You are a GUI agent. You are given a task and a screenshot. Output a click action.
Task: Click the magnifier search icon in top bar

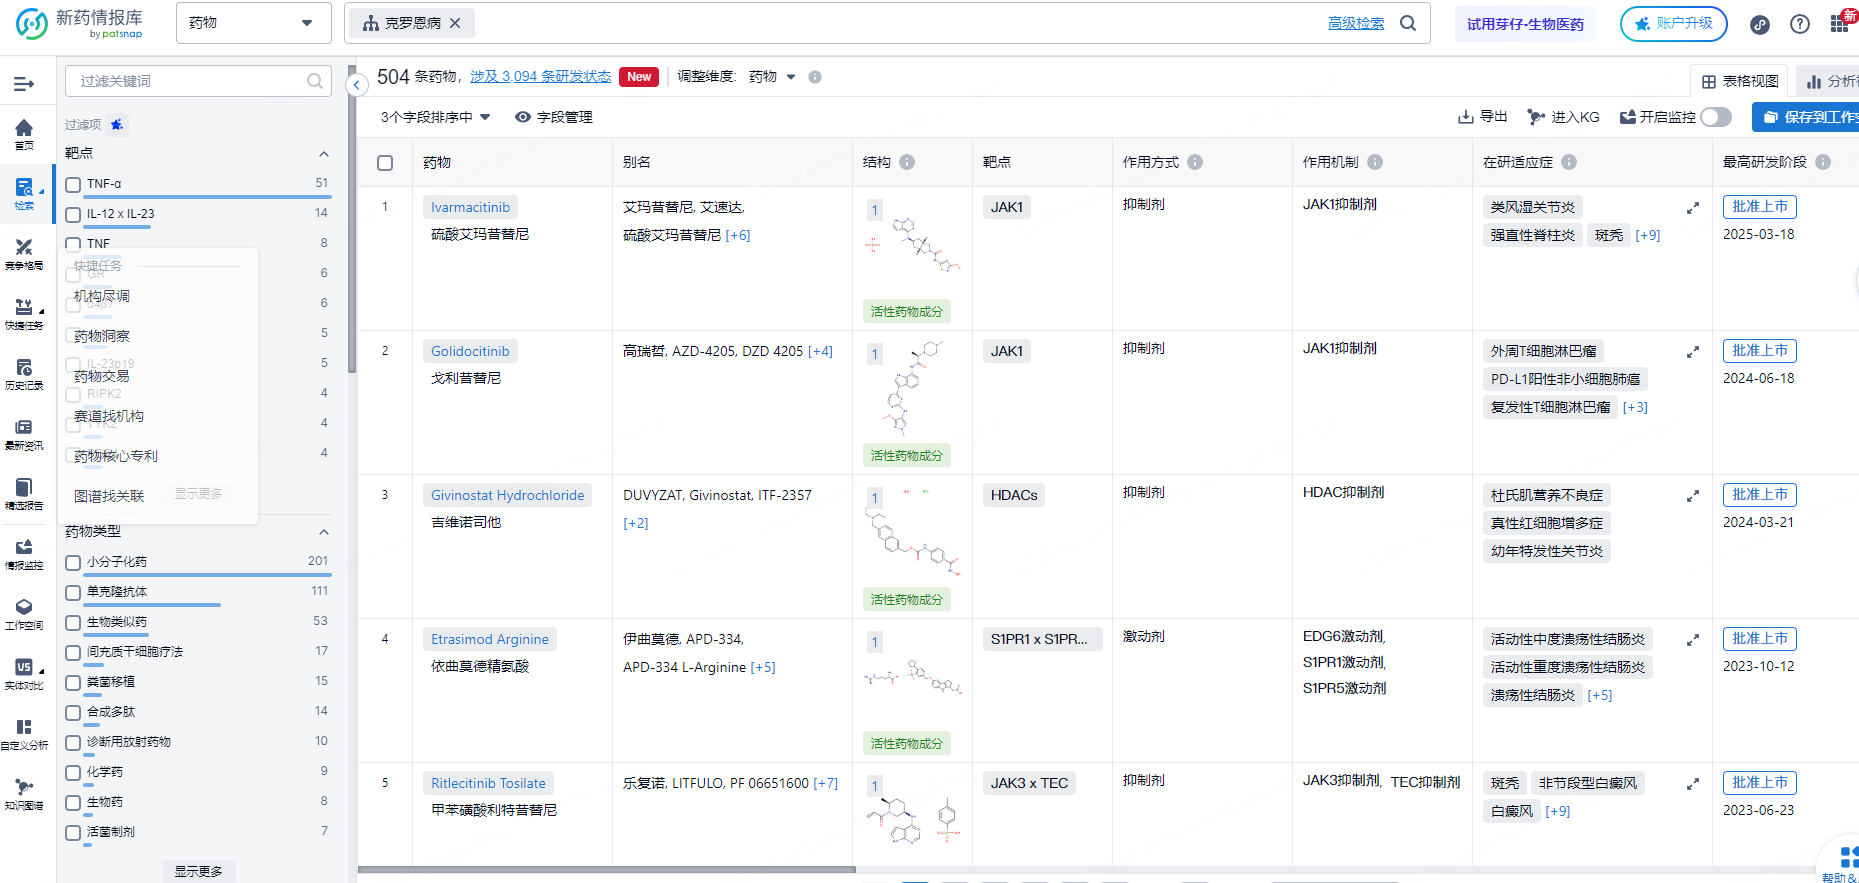1408,23
